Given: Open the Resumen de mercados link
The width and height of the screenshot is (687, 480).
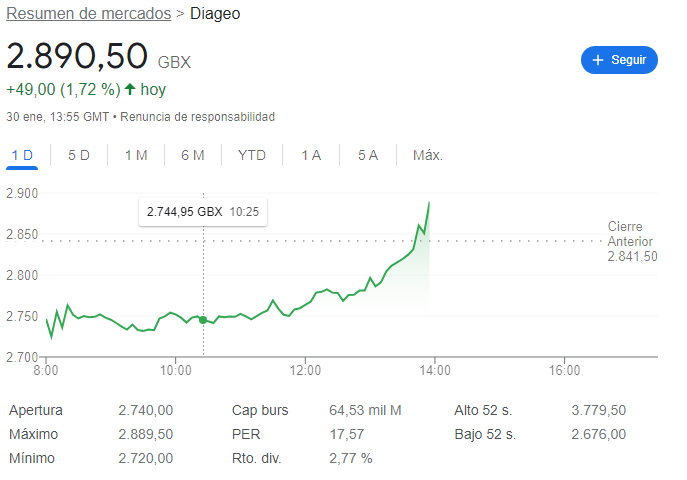Looking at the screenshot, I should pyautogui.click(x=89, y=14).
